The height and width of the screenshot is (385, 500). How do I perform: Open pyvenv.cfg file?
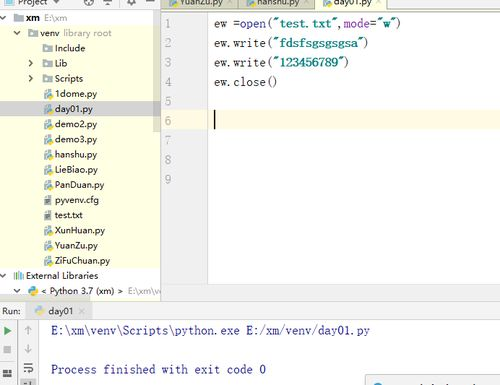77,200
